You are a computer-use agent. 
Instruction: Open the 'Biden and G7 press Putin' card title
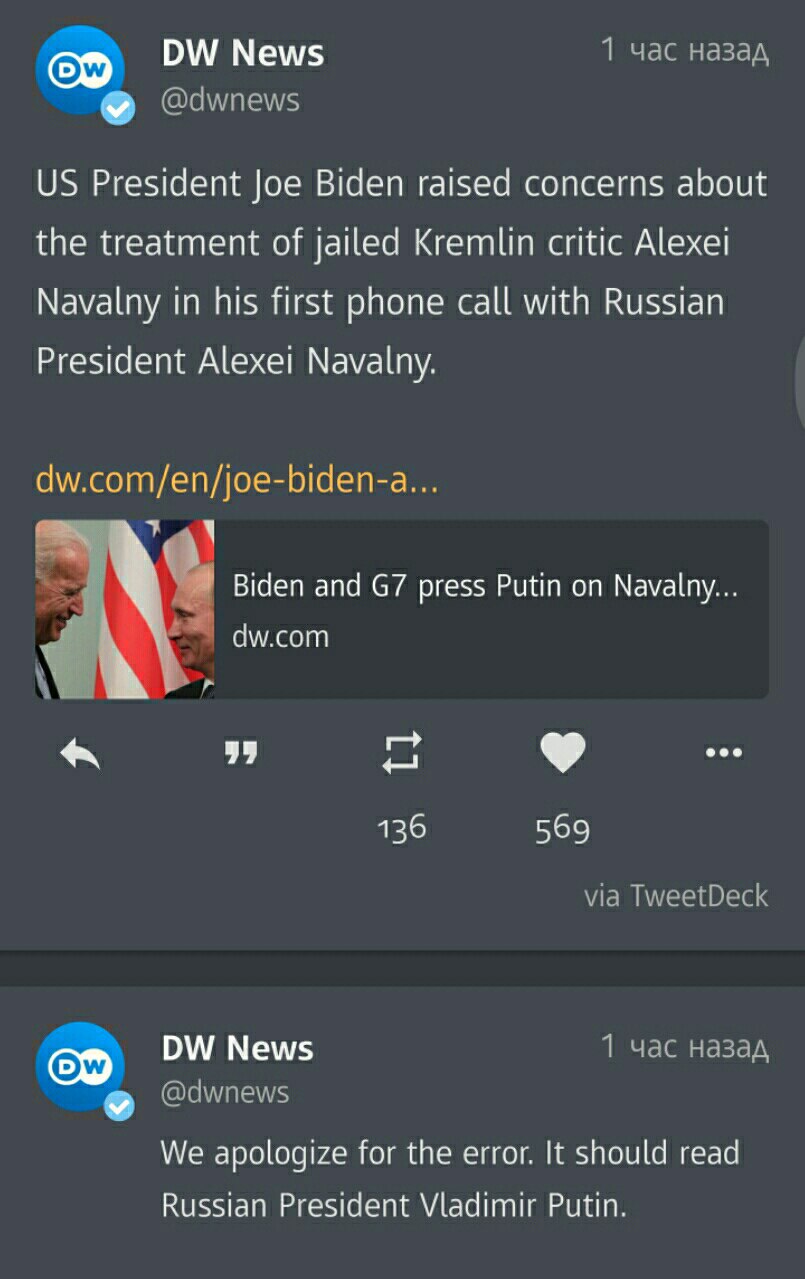[x=485, y=586]
